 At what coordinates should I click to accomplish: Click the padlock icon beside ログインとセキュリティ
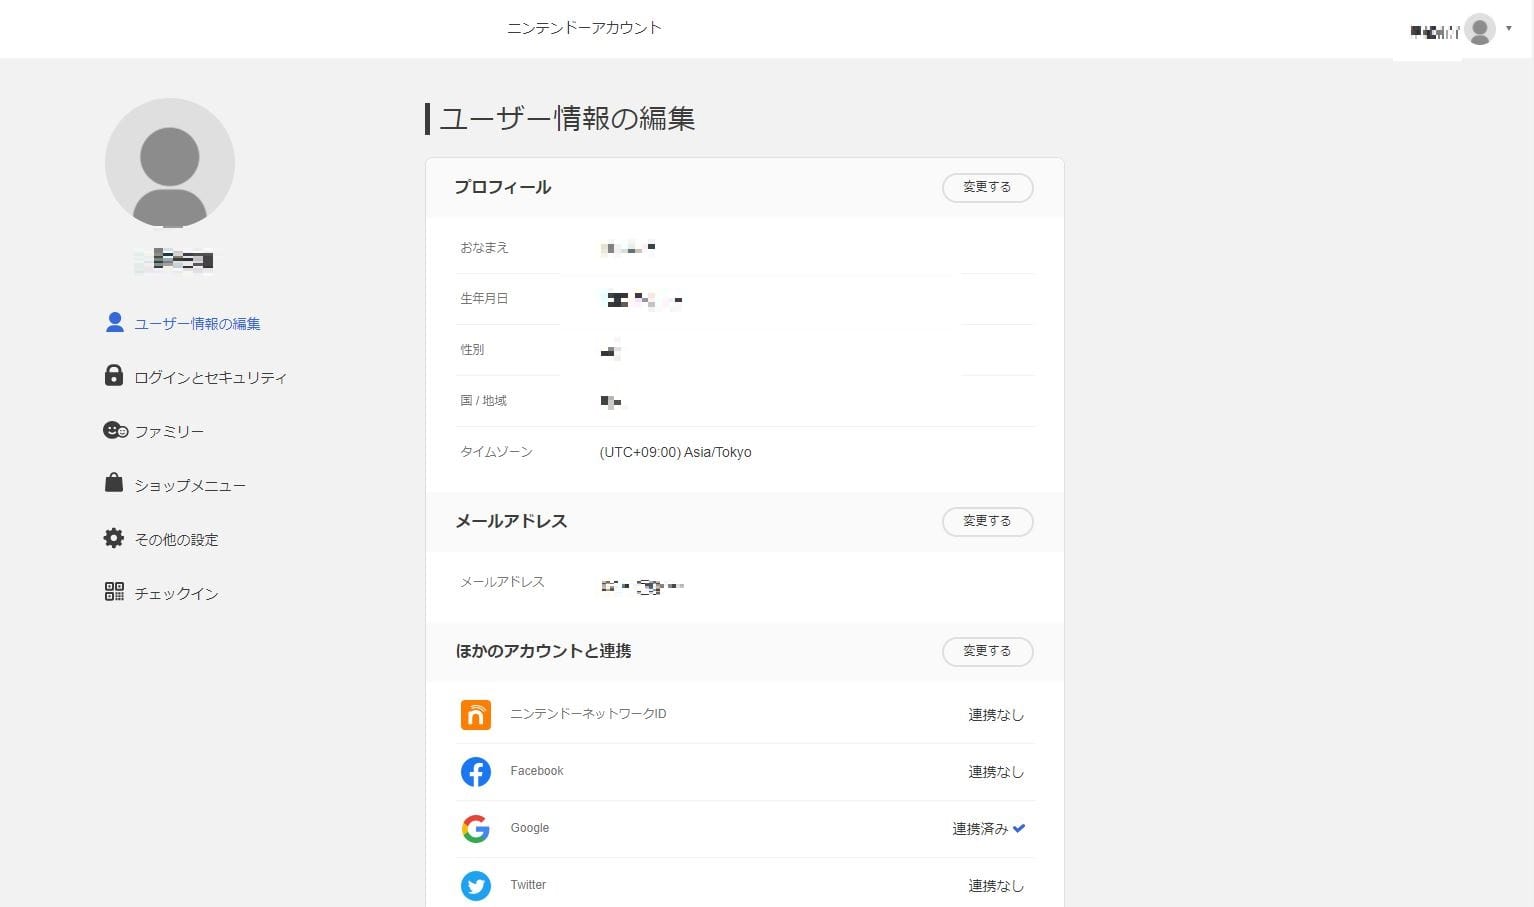[x=114, y=375]
